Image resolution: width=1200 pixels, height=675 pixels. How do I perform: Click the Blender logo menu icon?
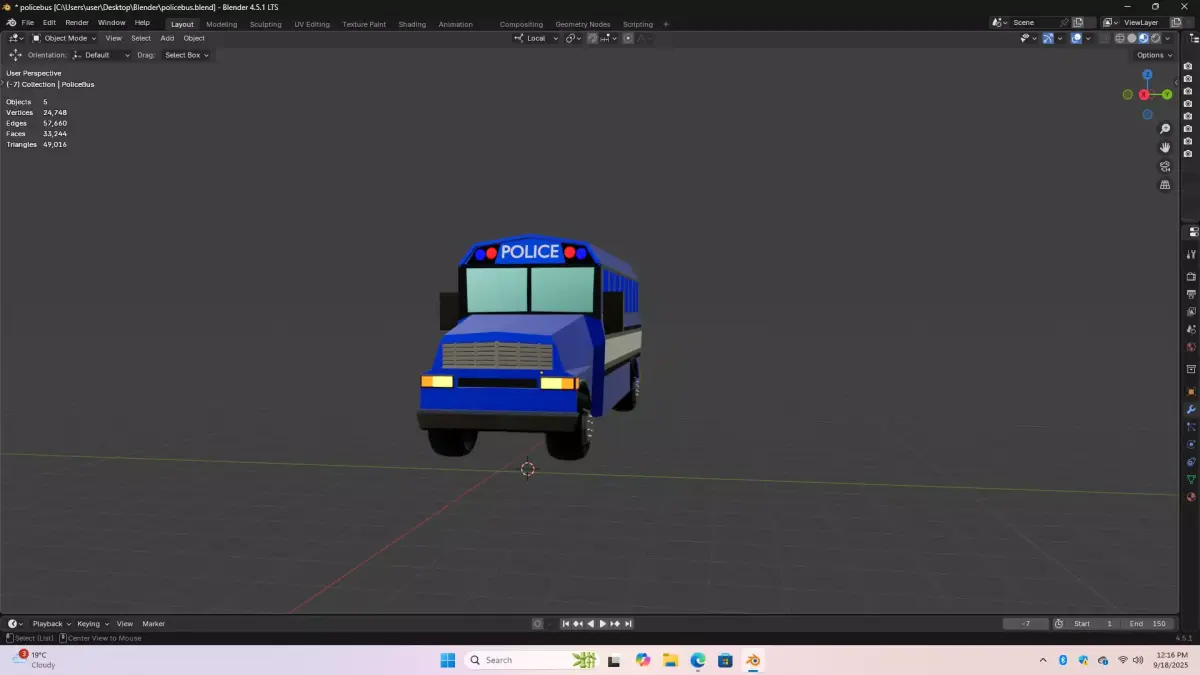coord(11,23)
